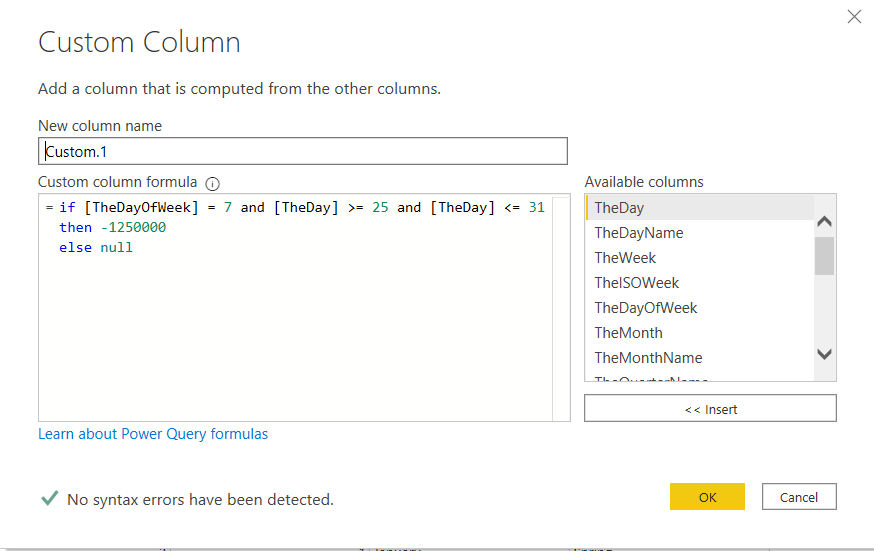
Task: Click the formula info icon
Action: pyautogui.click(x=212, y=183)
